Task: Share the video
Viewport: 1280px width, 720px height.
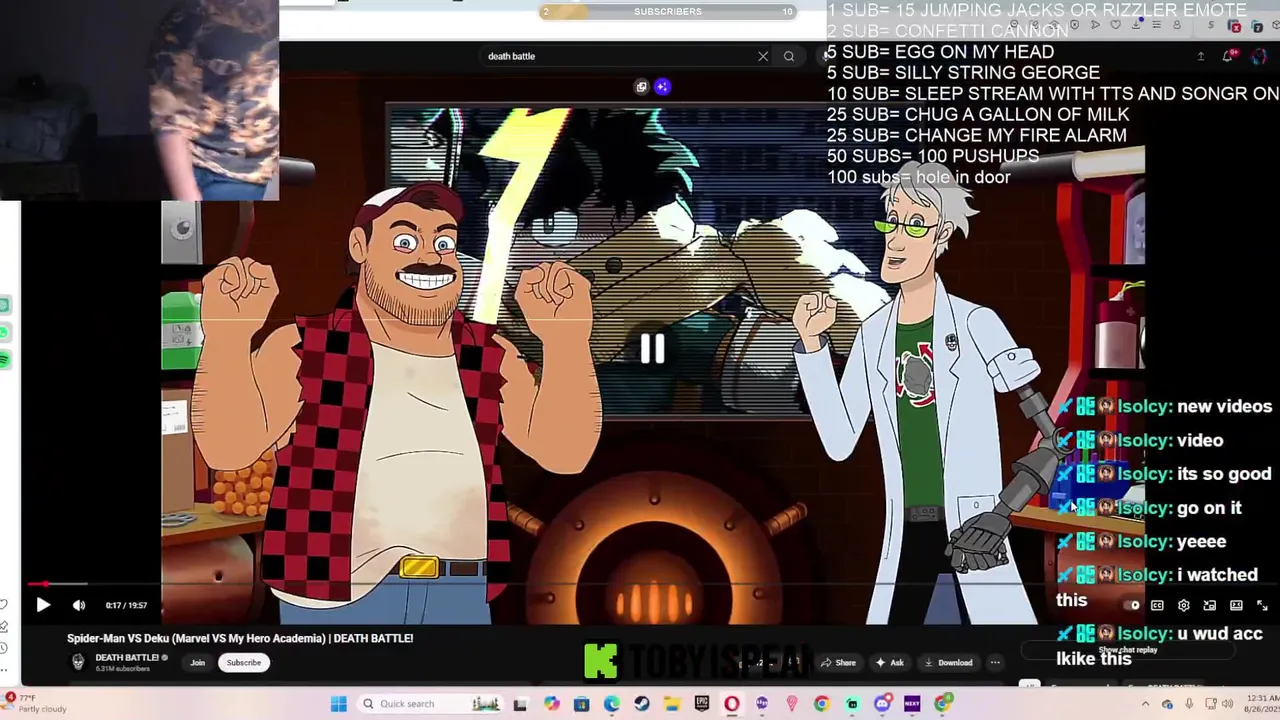Action: [838, 662]
